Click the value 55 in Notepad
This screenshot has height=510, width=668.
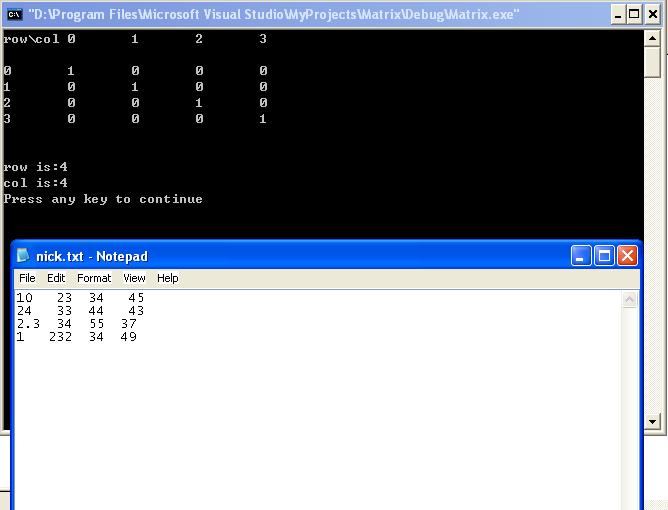pos(97,324)
